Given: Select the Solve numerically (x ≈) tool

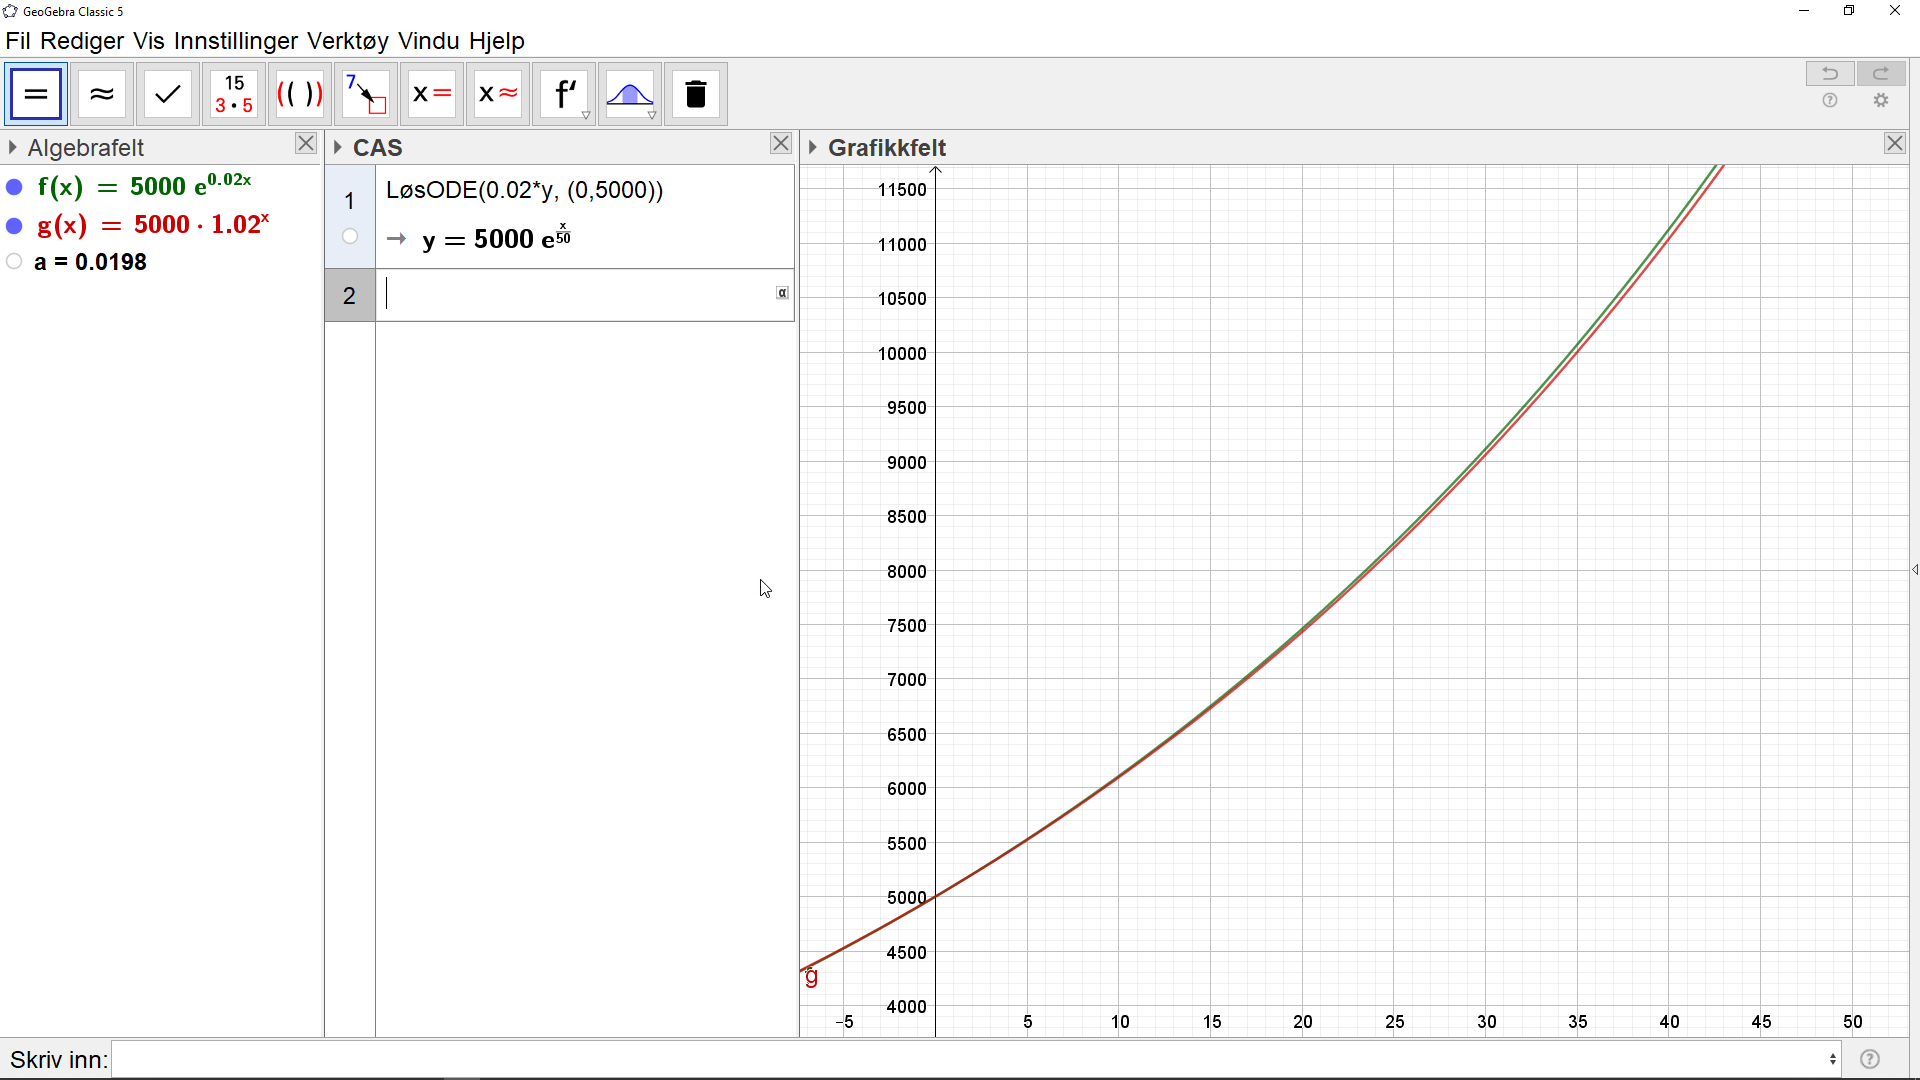Looking at the screenshot, I should (498, 94).
